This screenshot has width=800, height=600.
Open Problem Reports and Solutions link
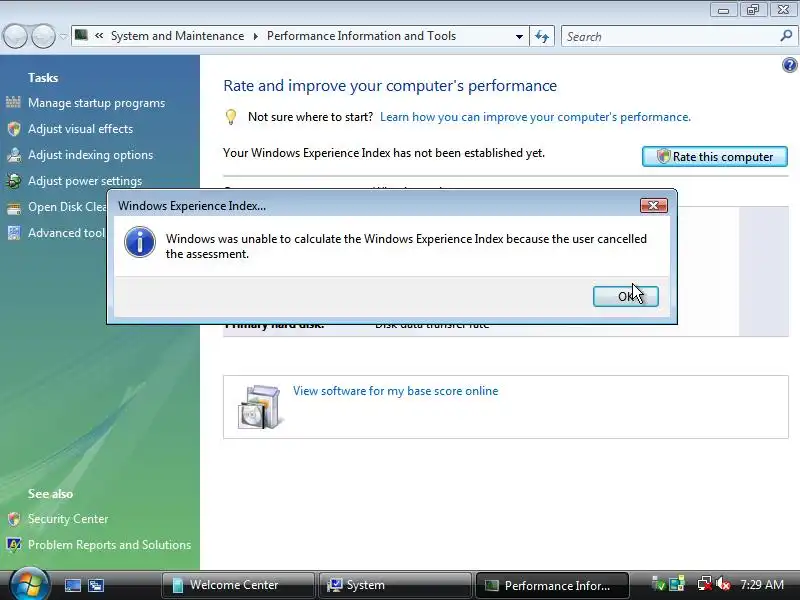(109, 545)
